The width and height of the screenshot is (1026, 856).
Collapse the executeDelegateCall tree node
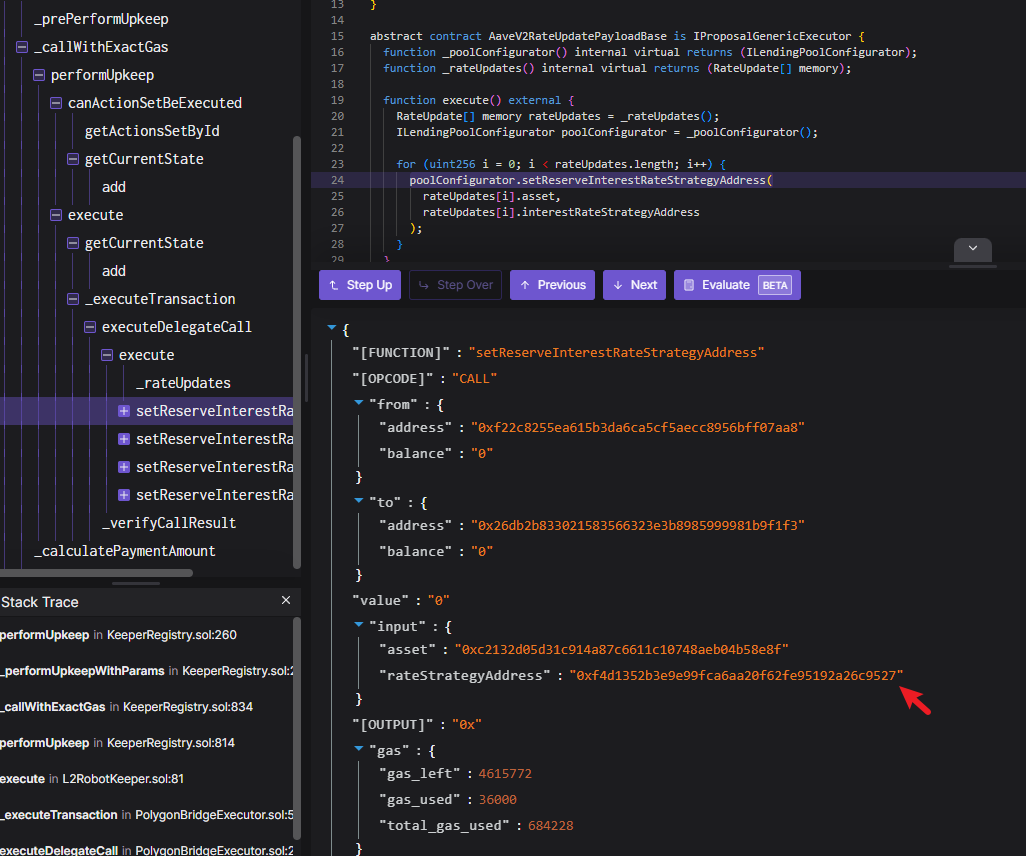[90, 327]
